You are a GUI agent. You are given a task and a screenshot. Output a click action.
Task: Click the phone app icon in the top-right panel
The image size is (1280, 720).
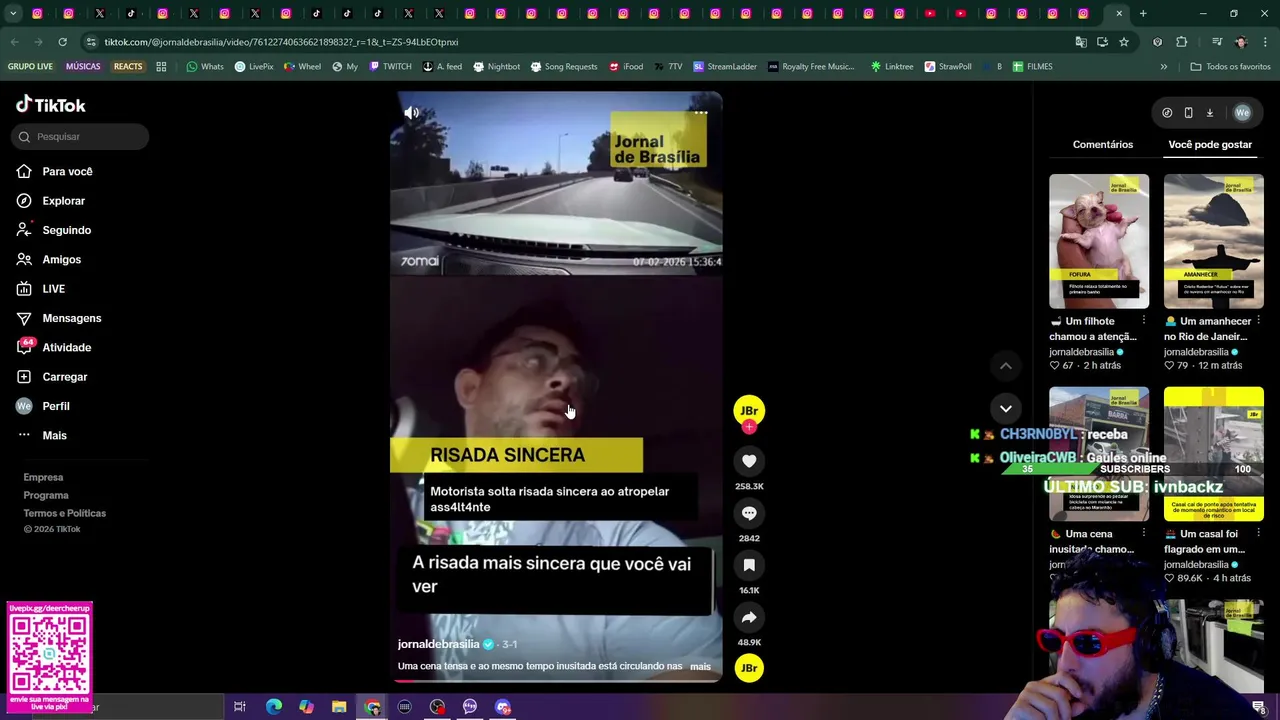point(1188,113)
